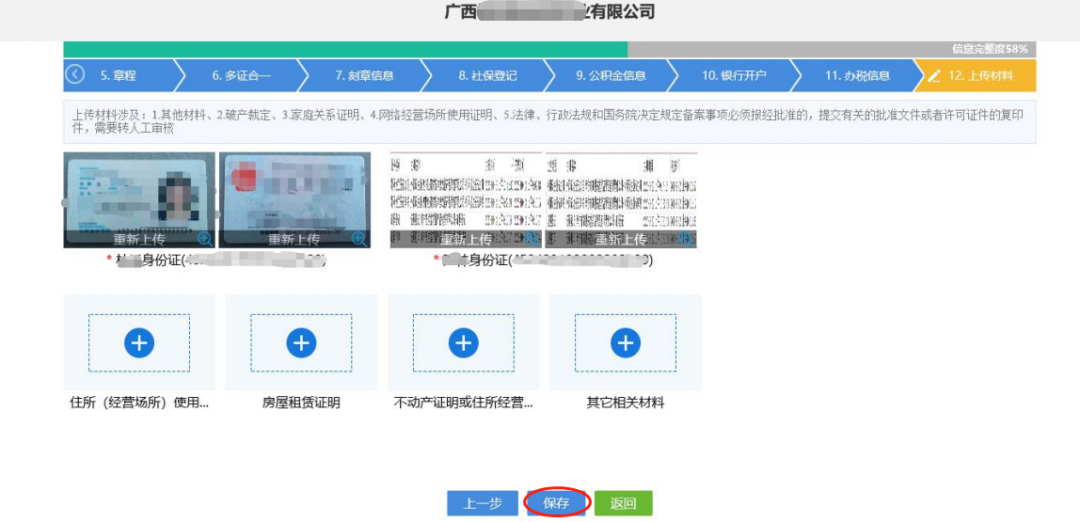Click the green 返回 button

623,503
